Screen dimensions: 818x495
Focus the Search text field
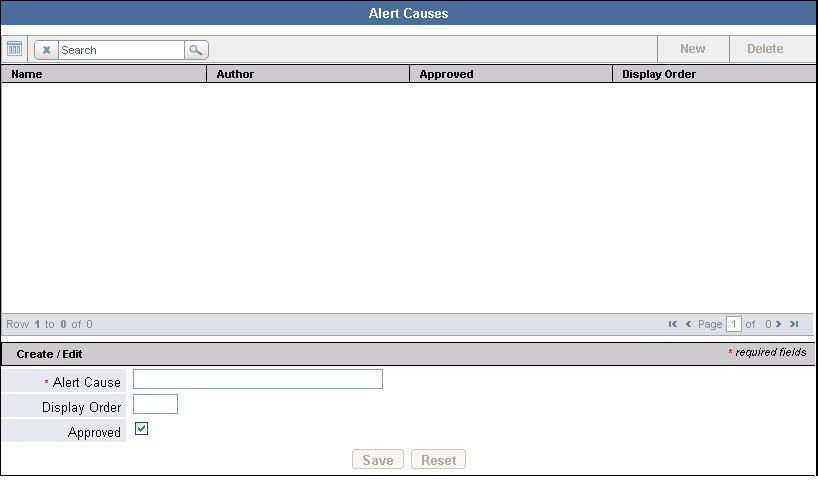121,50
